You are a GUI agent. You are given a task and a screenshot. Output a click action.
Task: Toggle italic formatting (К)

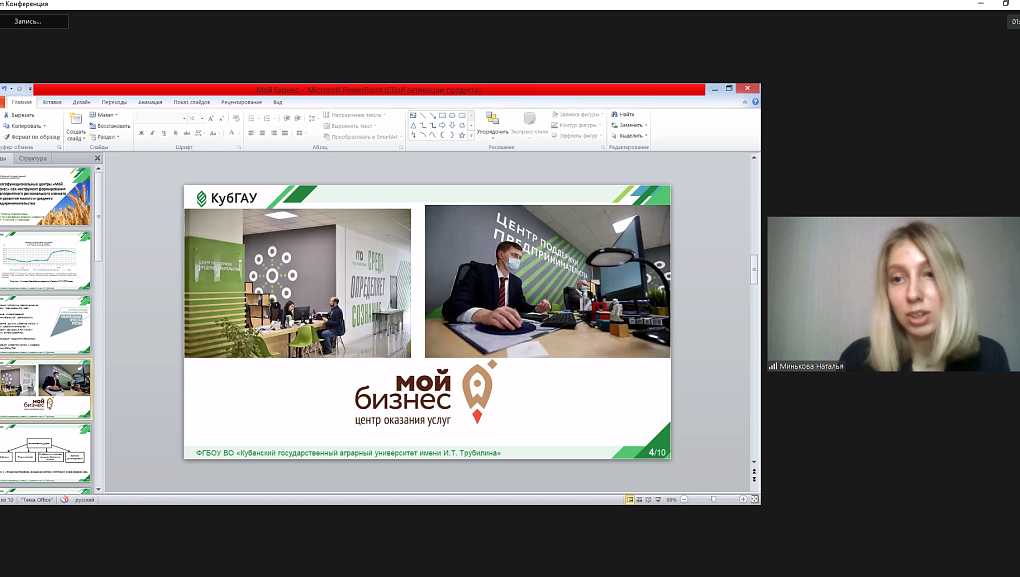click(x=153, y=133)
